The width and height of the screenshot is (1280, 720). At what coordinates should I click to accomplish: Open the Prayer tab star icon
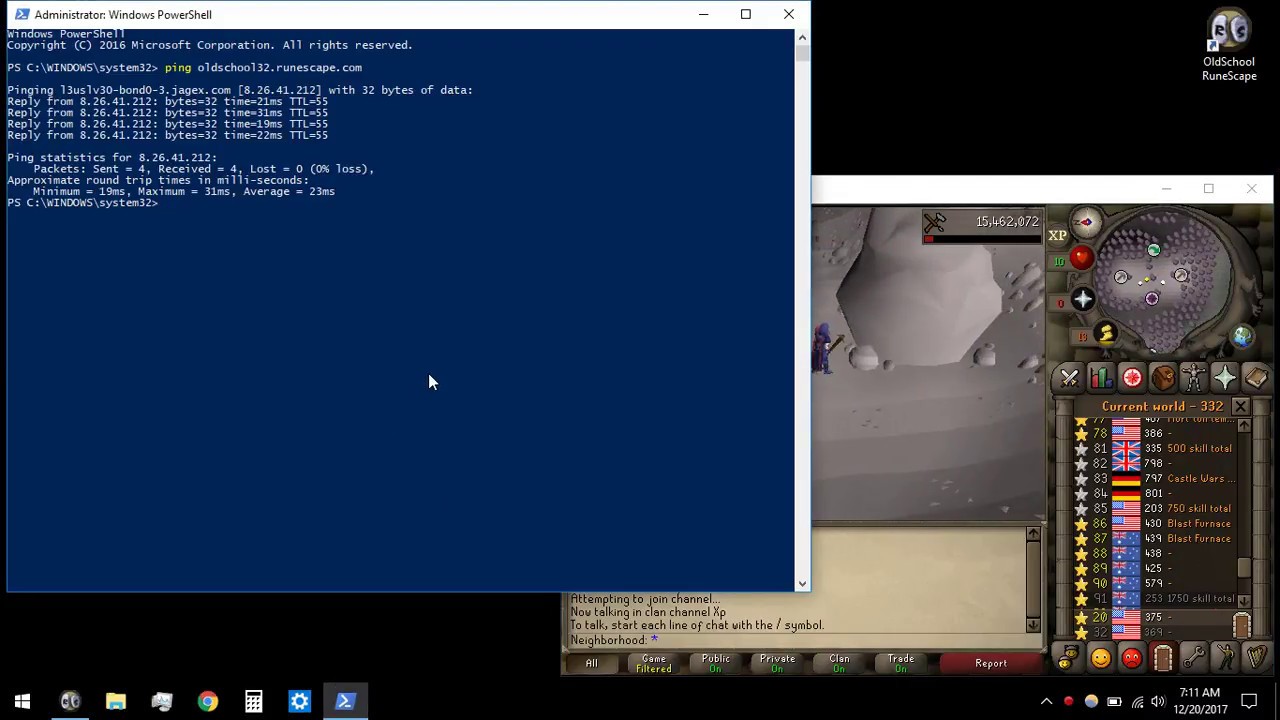pos(1225,378)
